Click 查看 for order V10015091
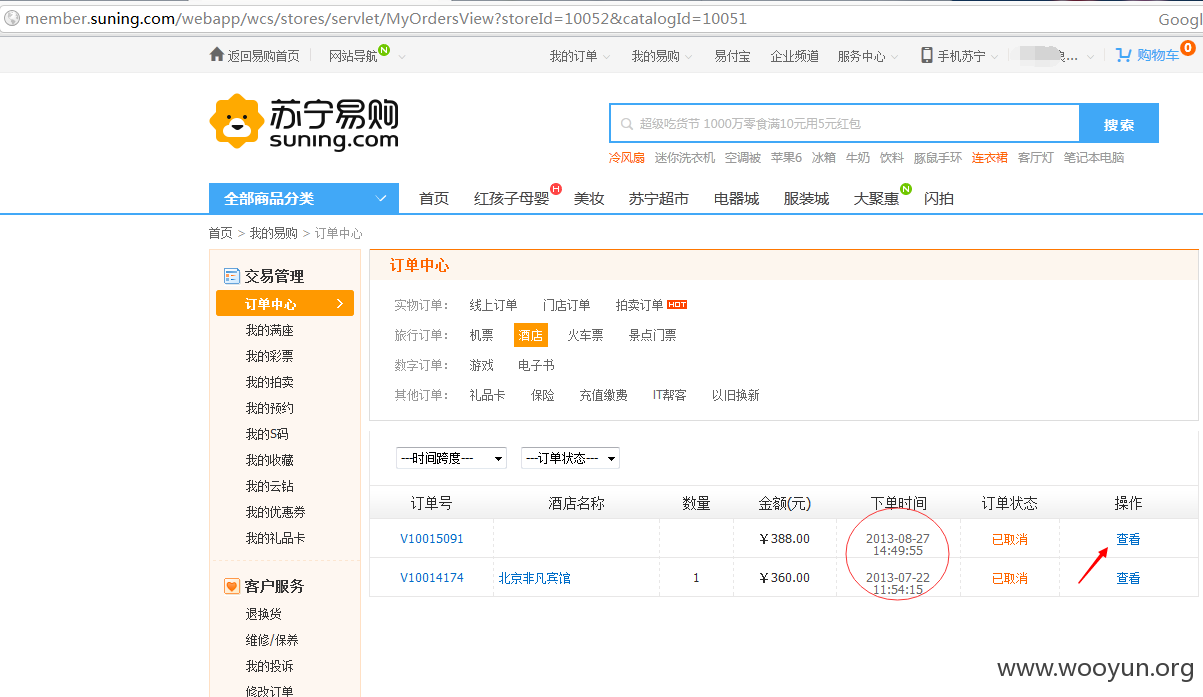1203x697 pixels. (1128, 539)
